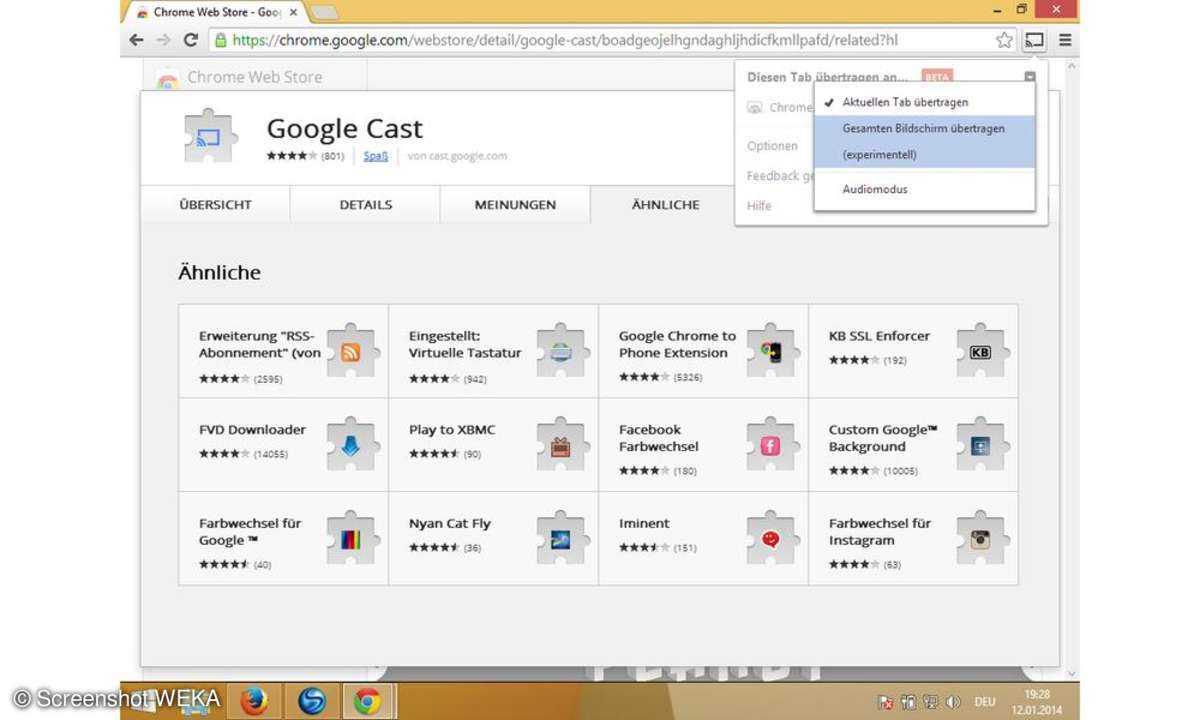1200x720 pixels.
Task: Click the Chrome taskbar icon
Action: click(368, 702)
